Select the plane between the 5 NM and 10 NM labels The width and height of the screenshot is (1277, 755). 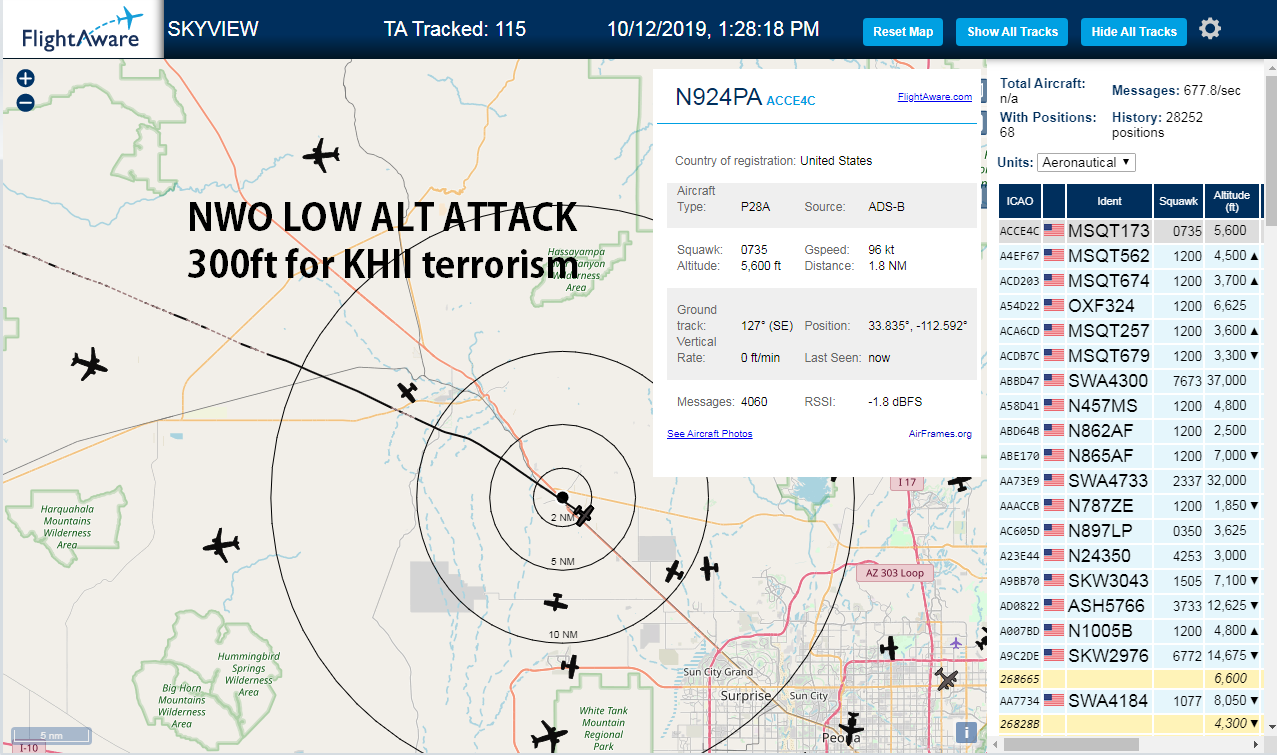click(x=556, y=602)
